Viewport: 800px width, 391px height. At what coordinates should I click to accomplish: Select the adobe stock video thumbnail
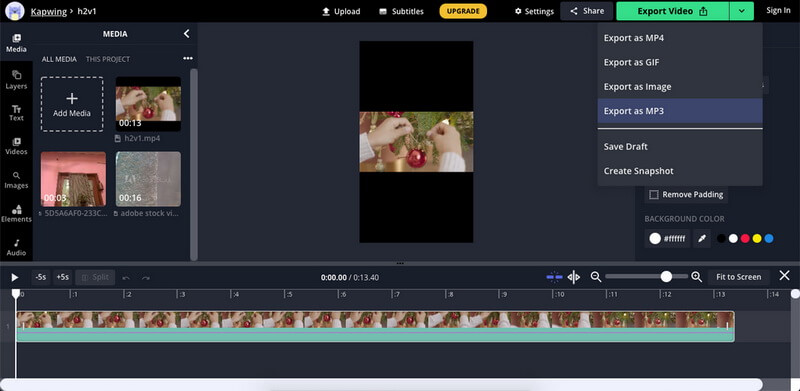click(148, 179)
